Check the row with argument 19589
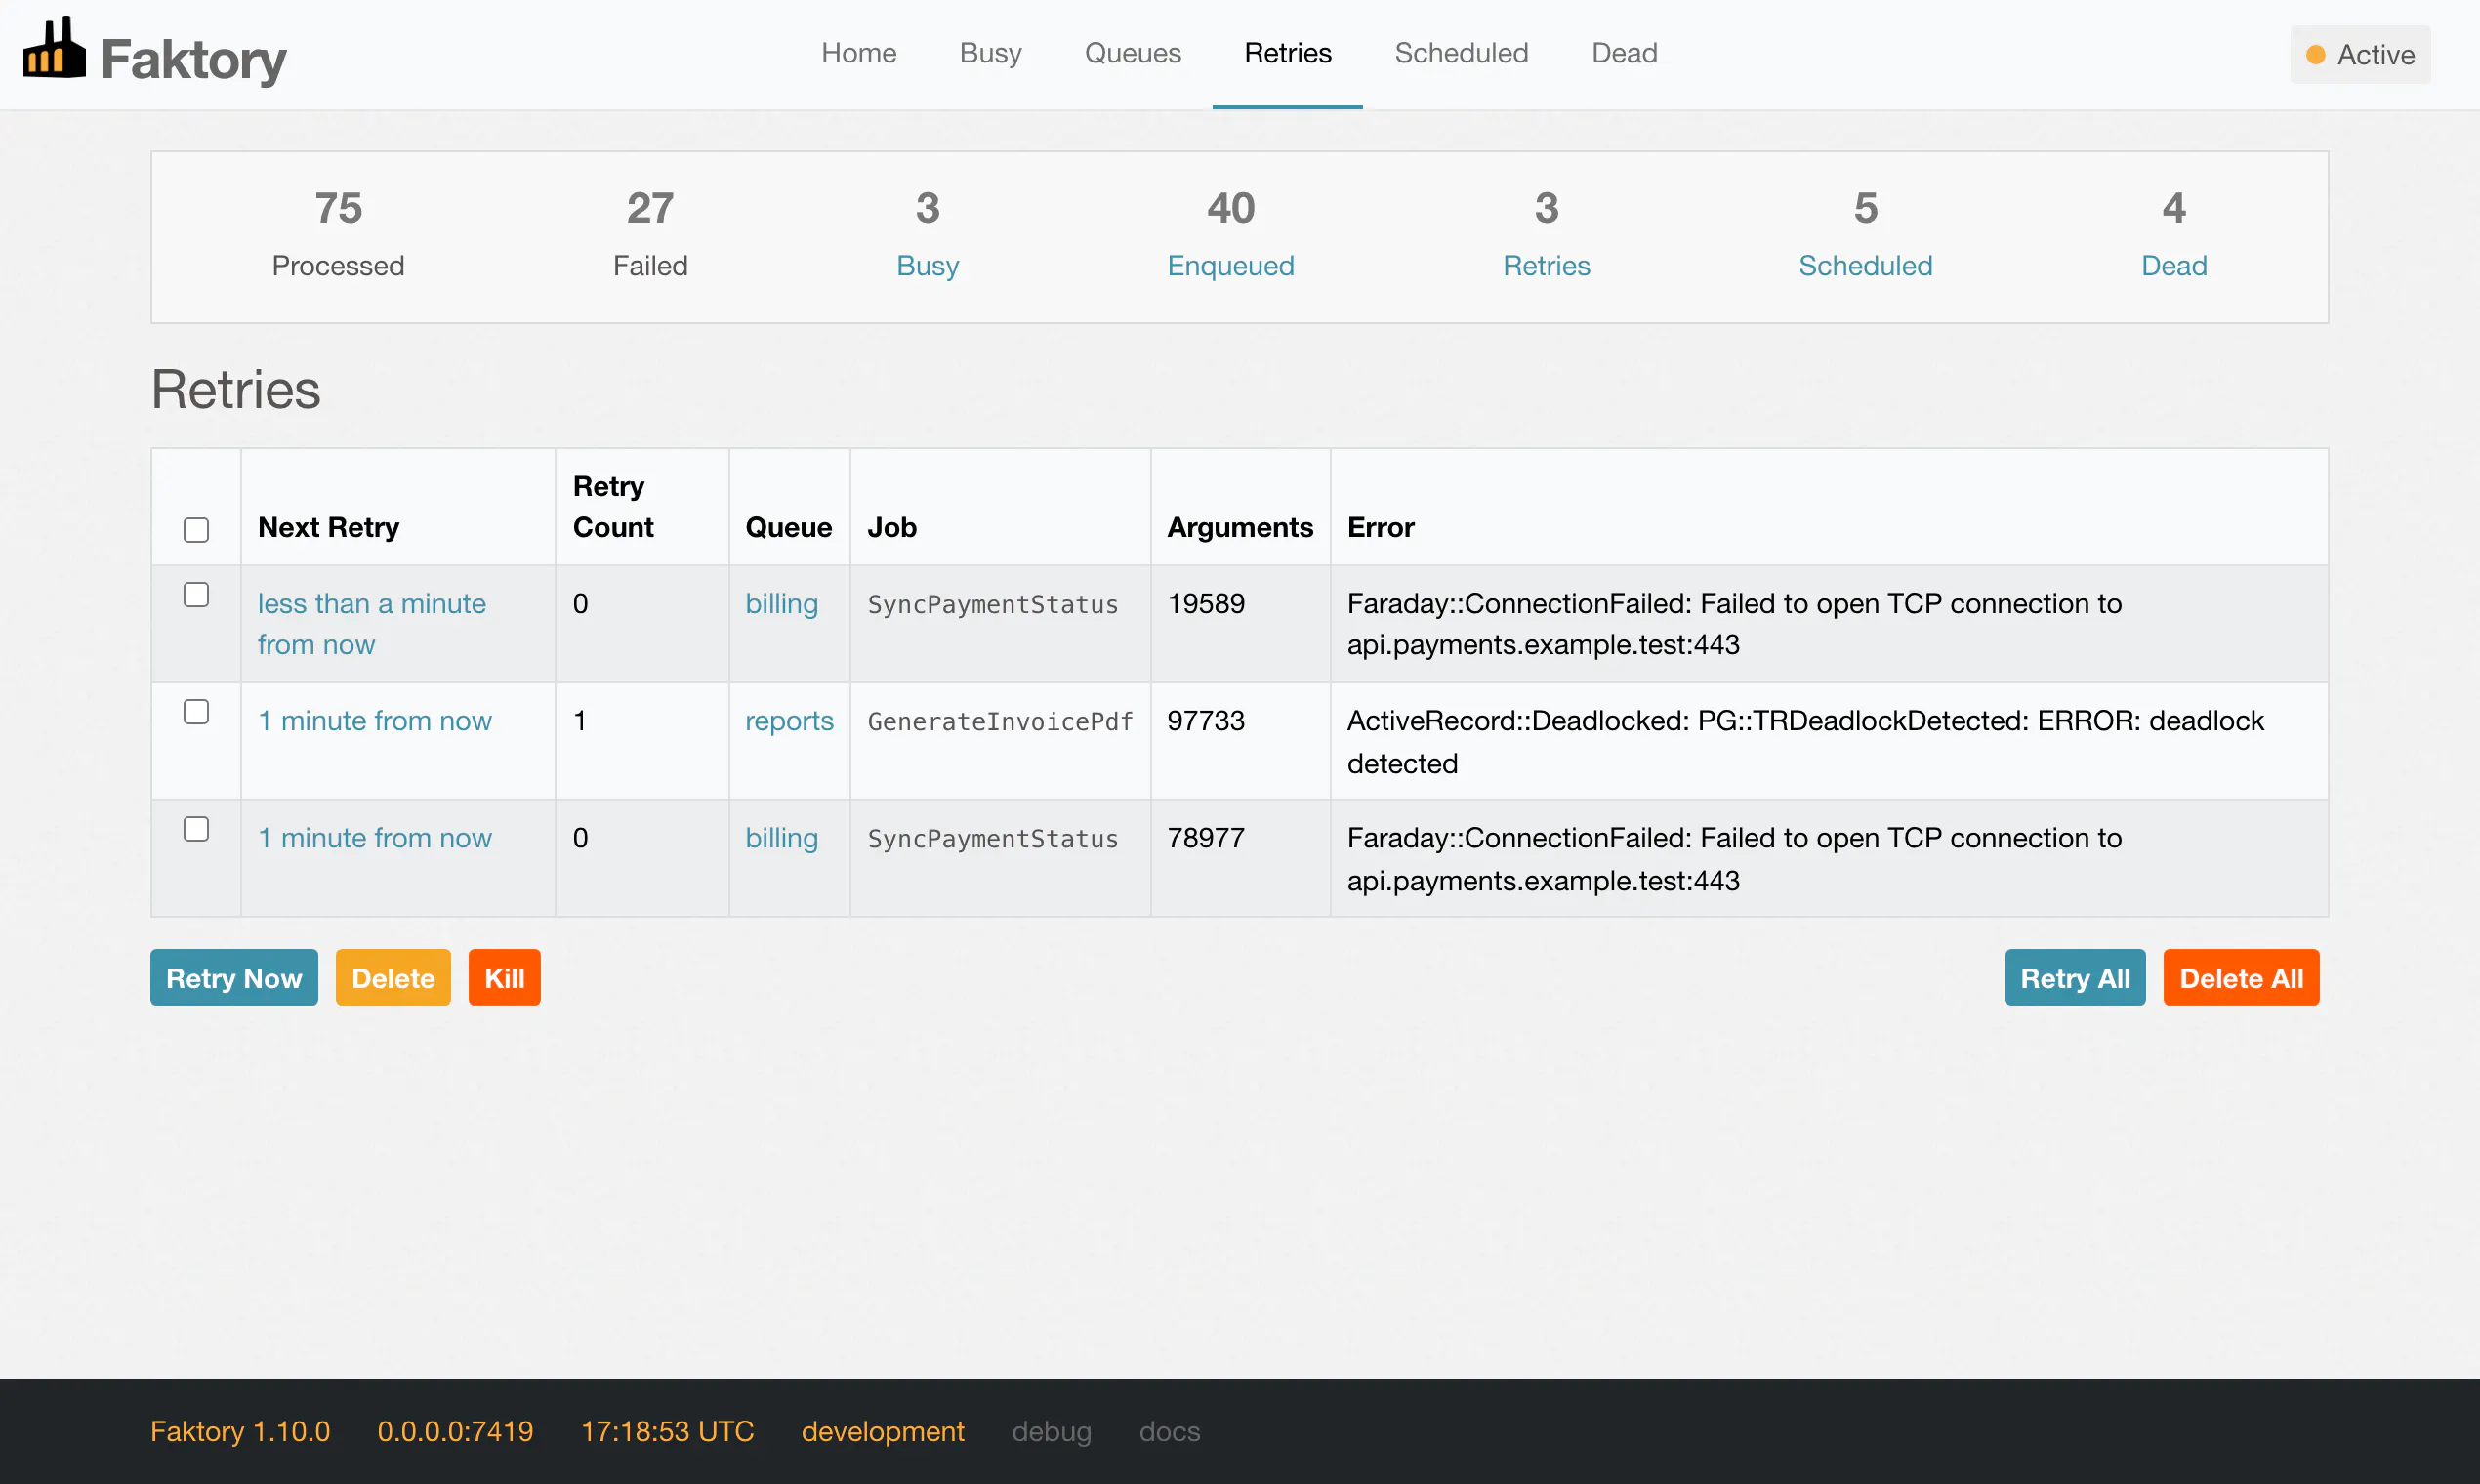Viewport: 2480px width, 1484px height. point(196,595)
